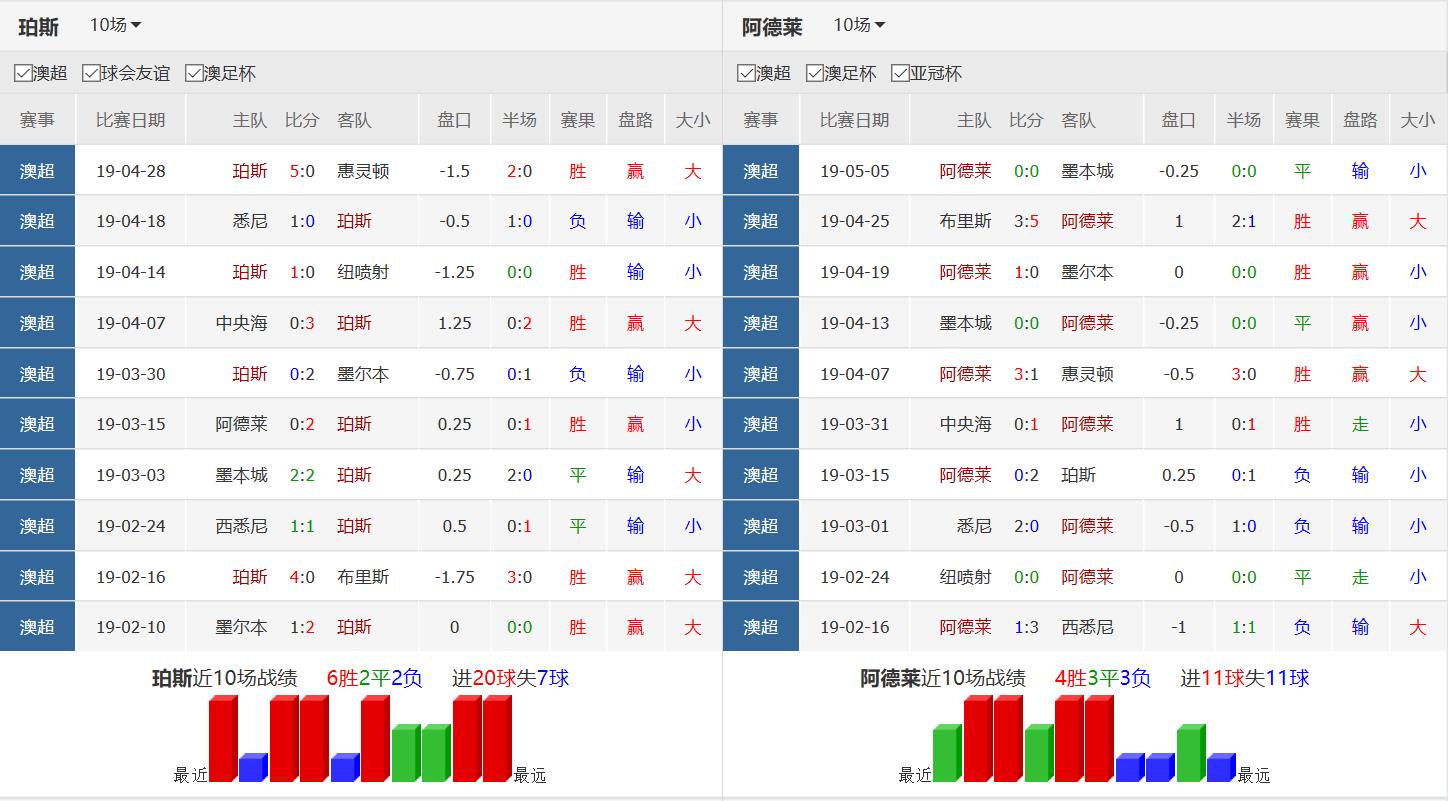This screenshot has width=1448, height=801.
Task: Click 盘口 column header in 珀斯 table
Action: [x=454, y=120]
